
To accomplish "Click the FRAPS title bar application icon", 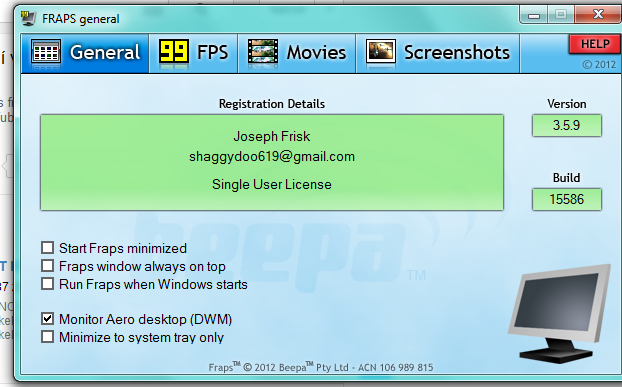I will (28, 18).
